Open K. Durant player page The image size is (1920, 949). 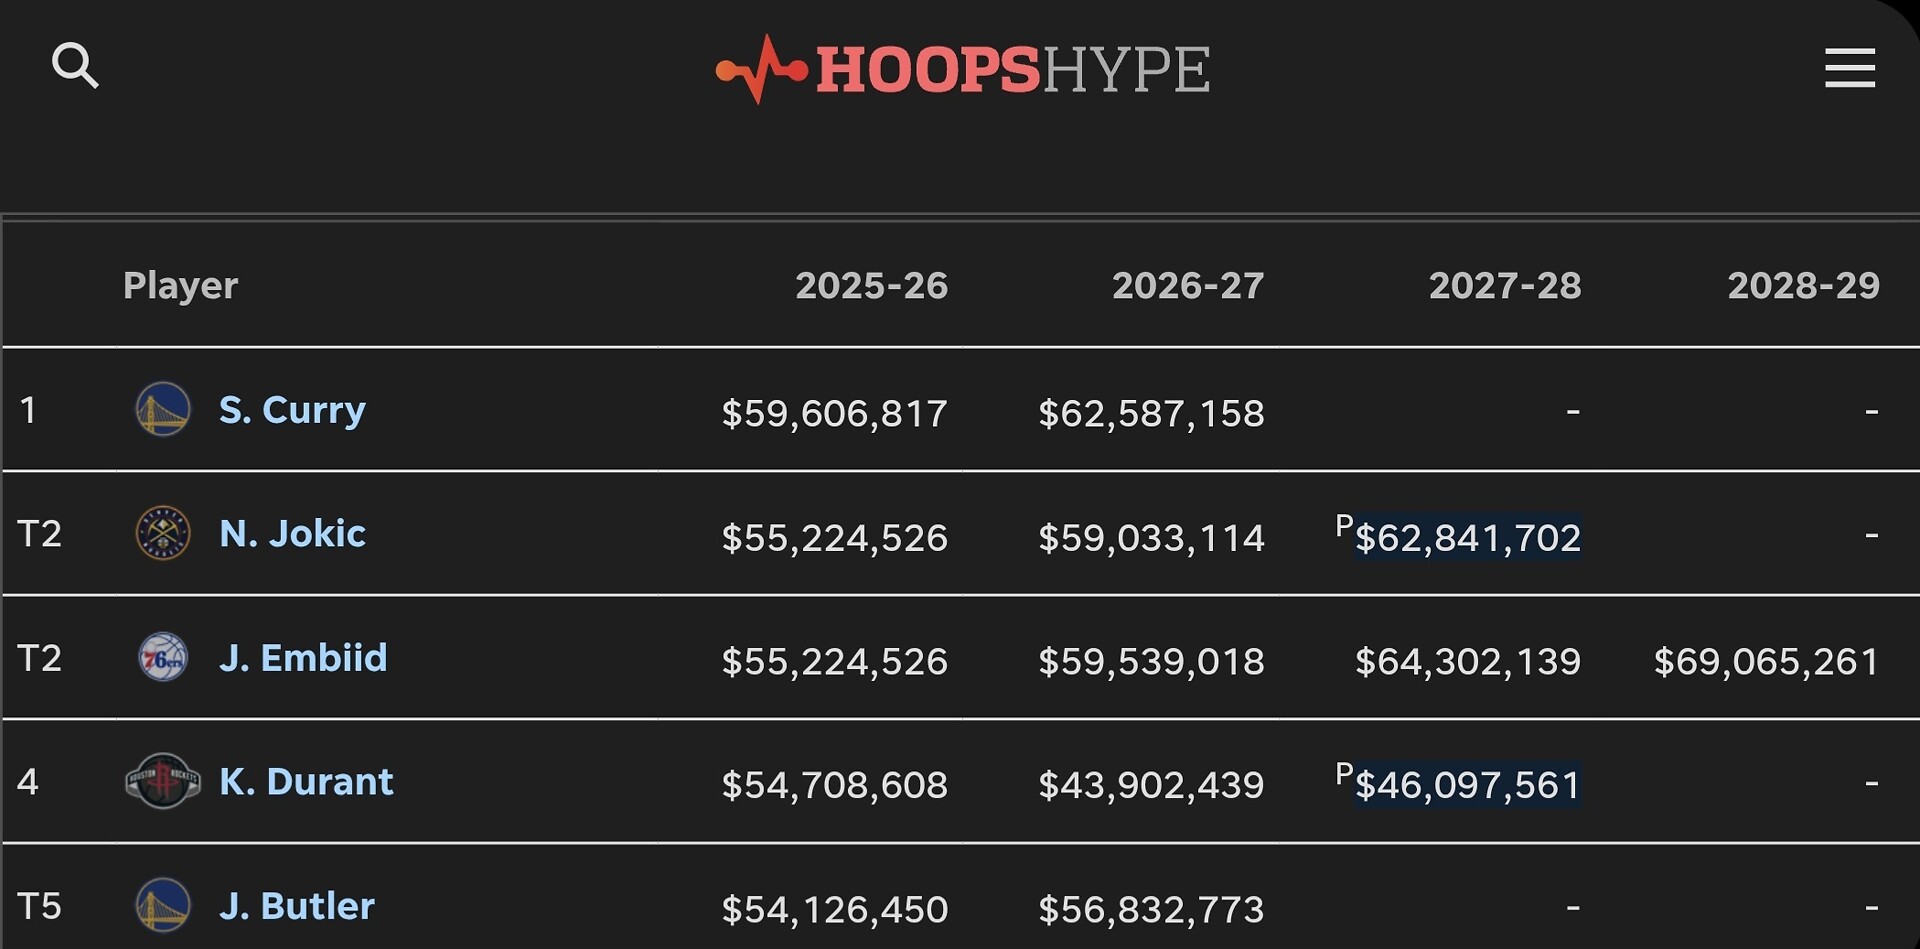306,781
